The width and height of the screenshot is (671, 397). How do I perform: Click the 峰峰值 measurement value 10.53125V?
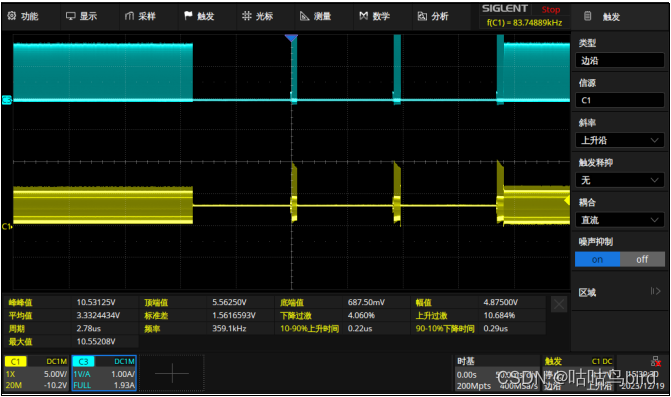[96, 302]
